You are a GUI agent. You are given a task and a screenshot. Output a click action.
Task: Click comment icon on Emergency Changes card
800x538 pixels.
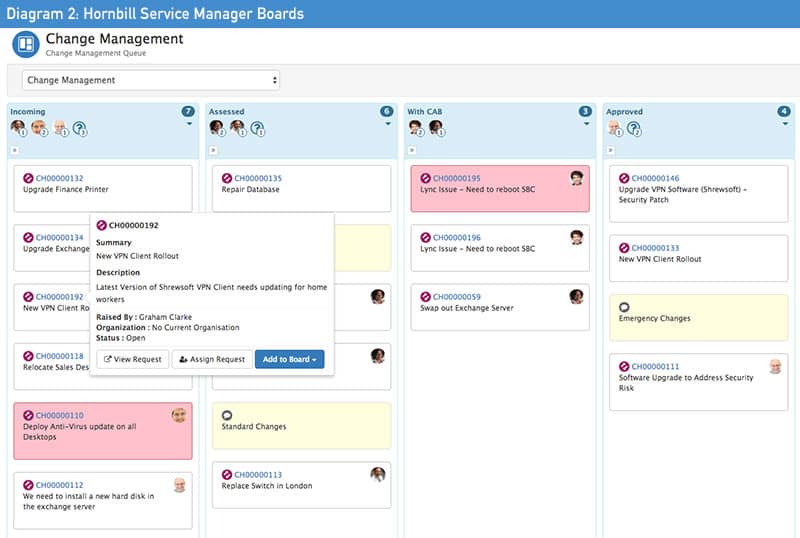click(624, 307)
